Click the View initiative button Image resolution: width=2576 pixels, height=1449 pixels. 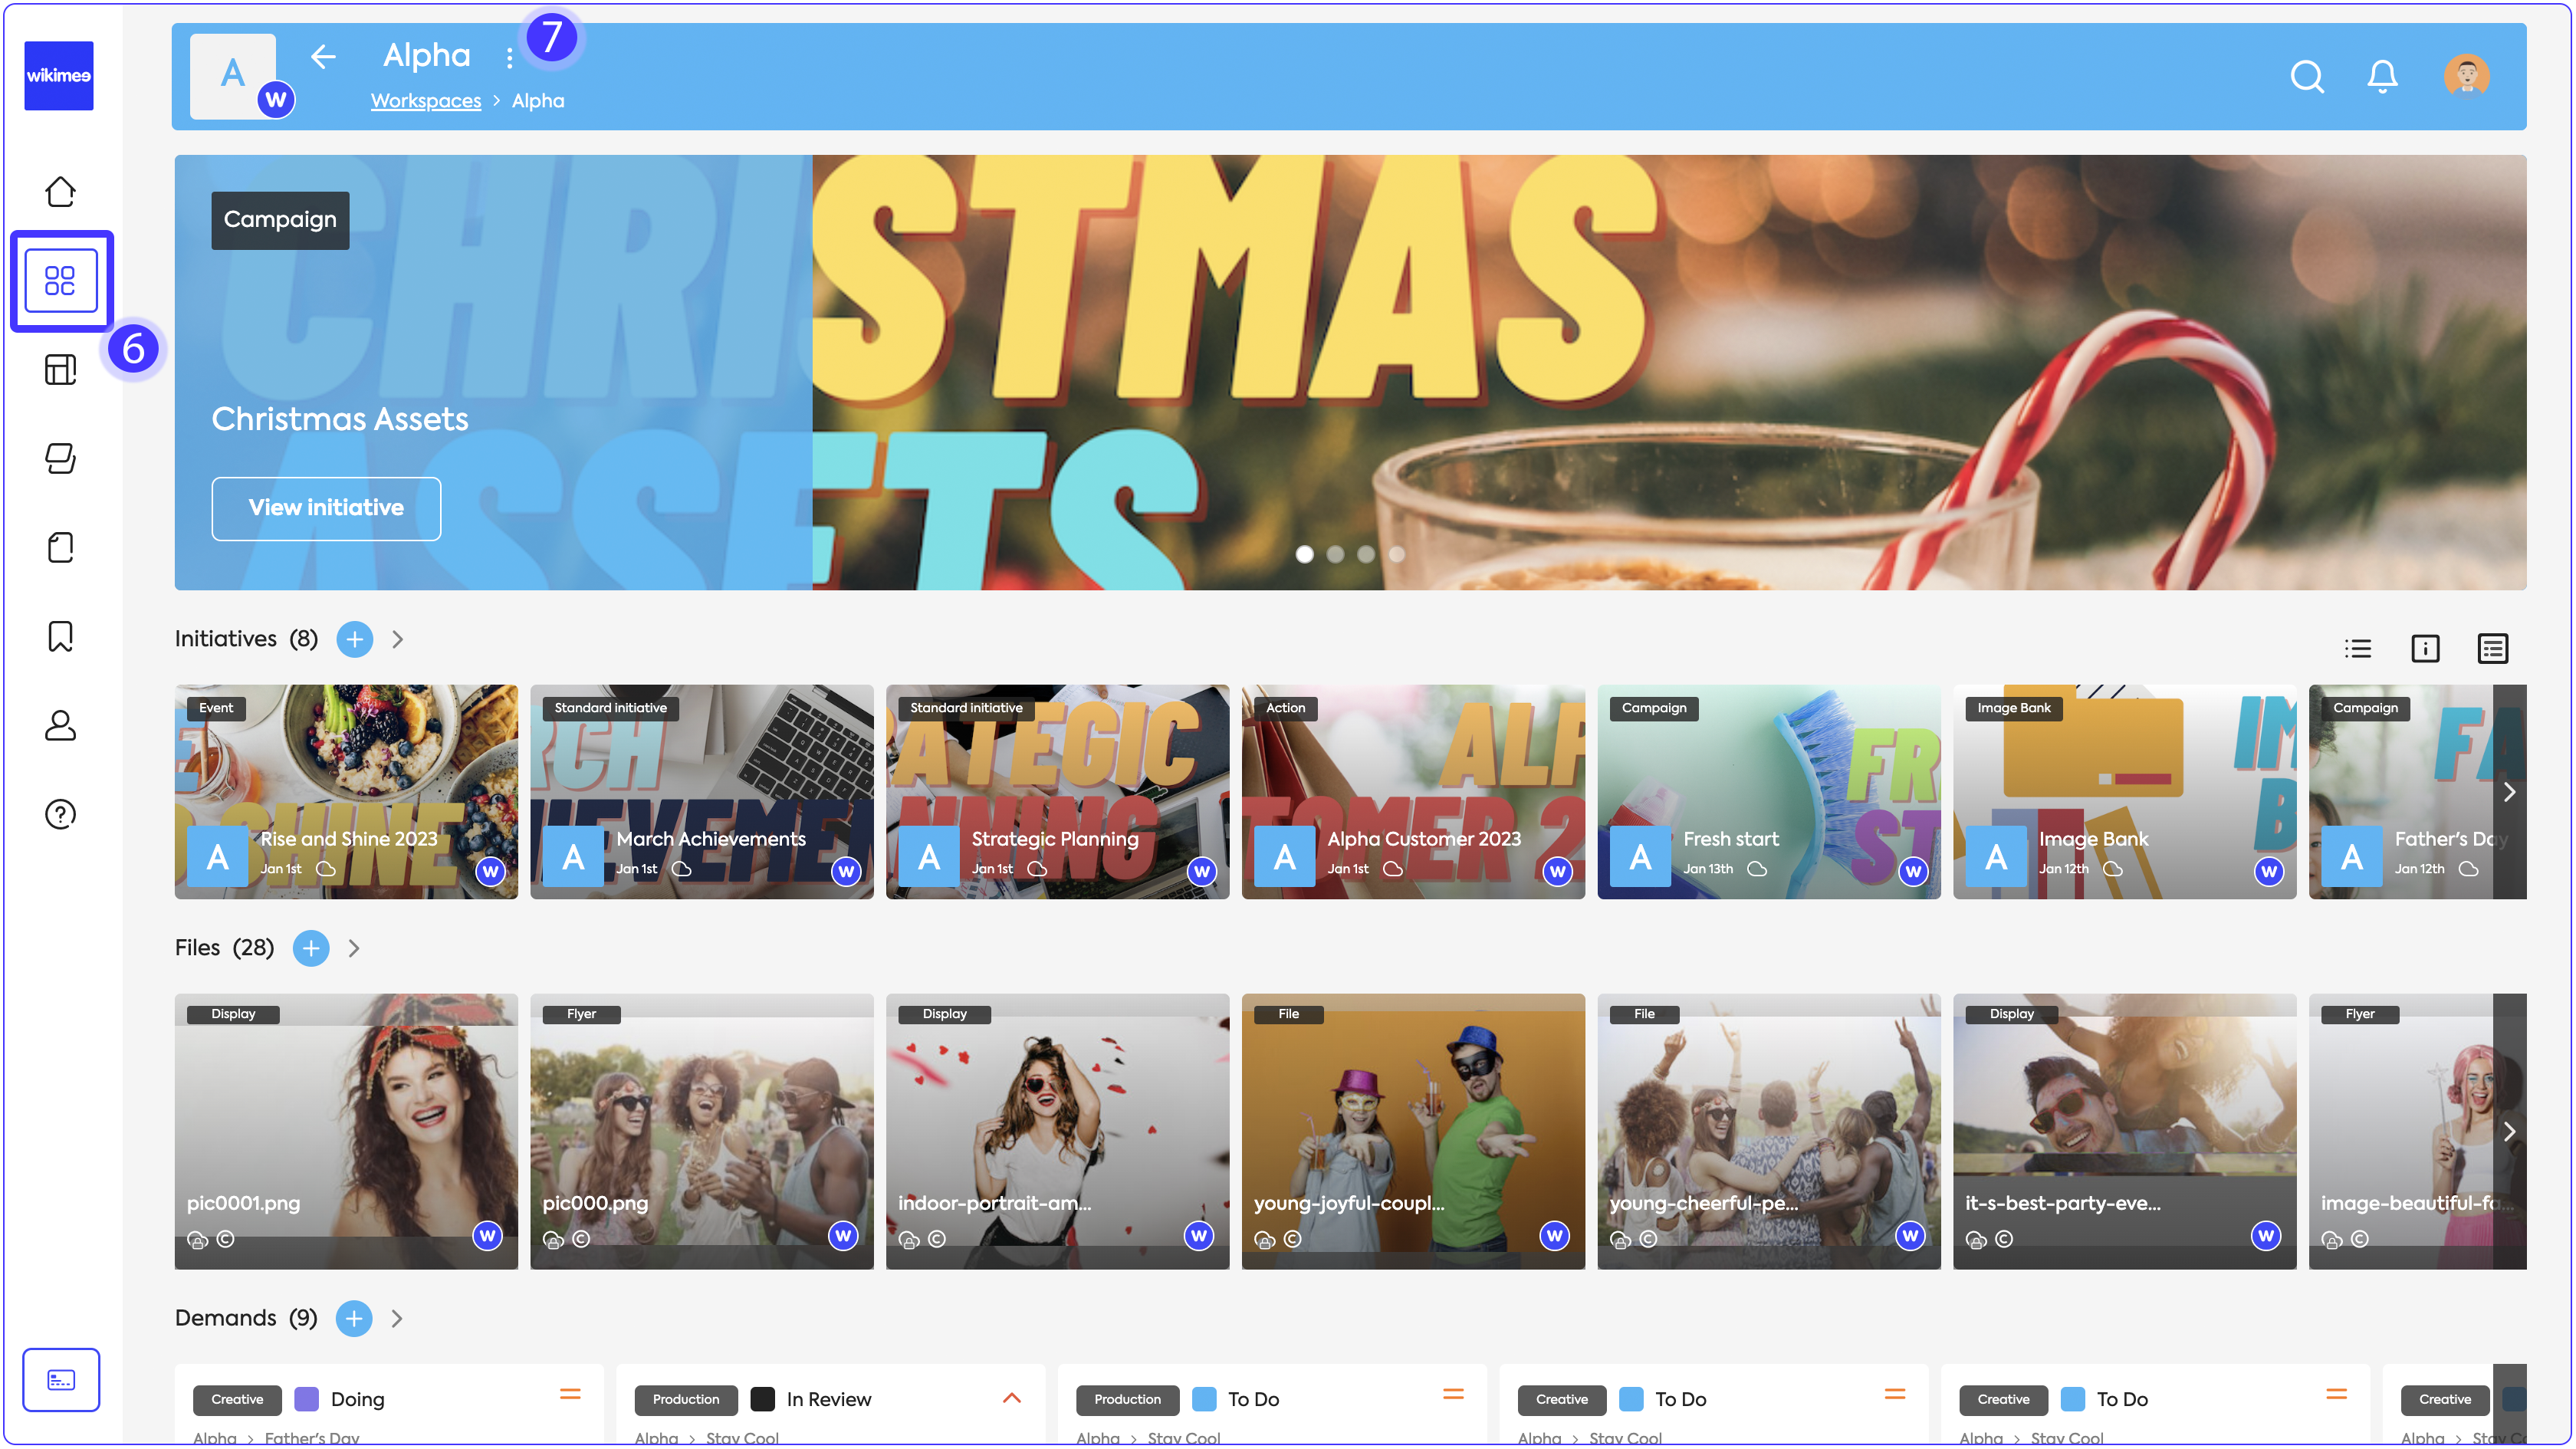click(326, 508)
